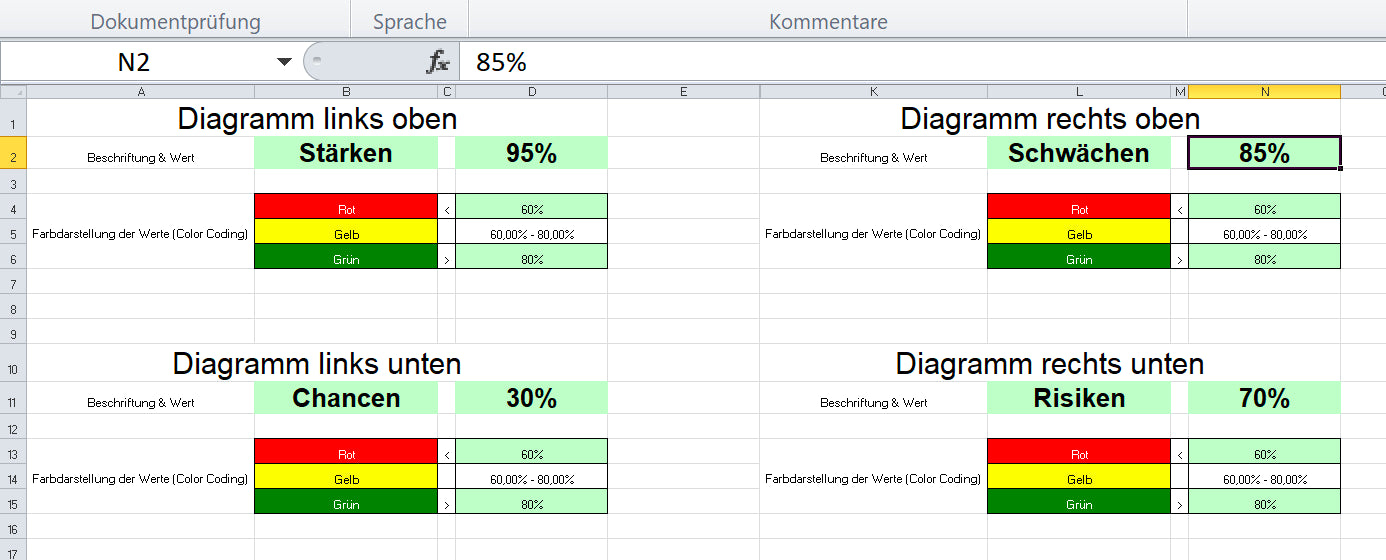Viewport: 1386px width, 560px height.
Task: Select all cells with the corner button
Action: coord(13,92)
